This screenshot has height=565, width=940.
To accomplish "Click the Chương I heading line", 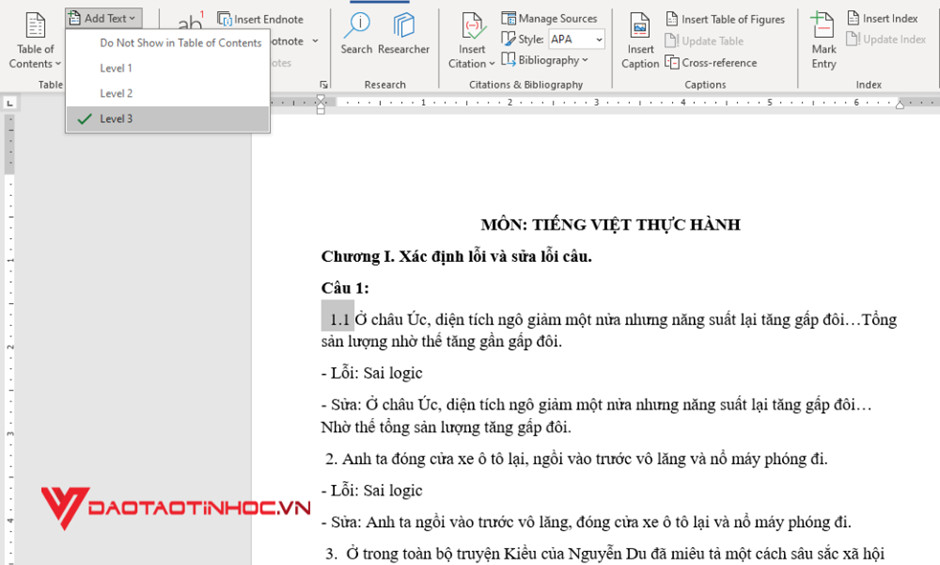I will pos(456,257).
